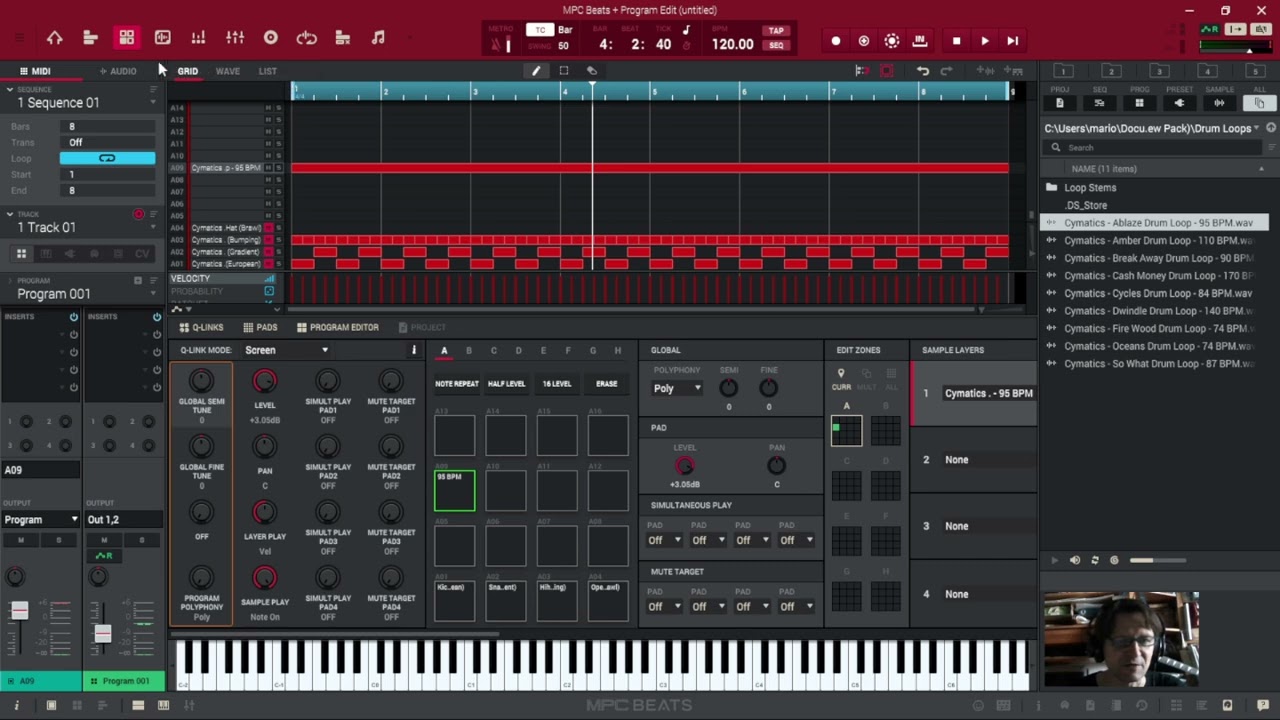Open the Q-LINKS tab
The height and width of the screenshot is (720, 1280).
tap(202, 328)
